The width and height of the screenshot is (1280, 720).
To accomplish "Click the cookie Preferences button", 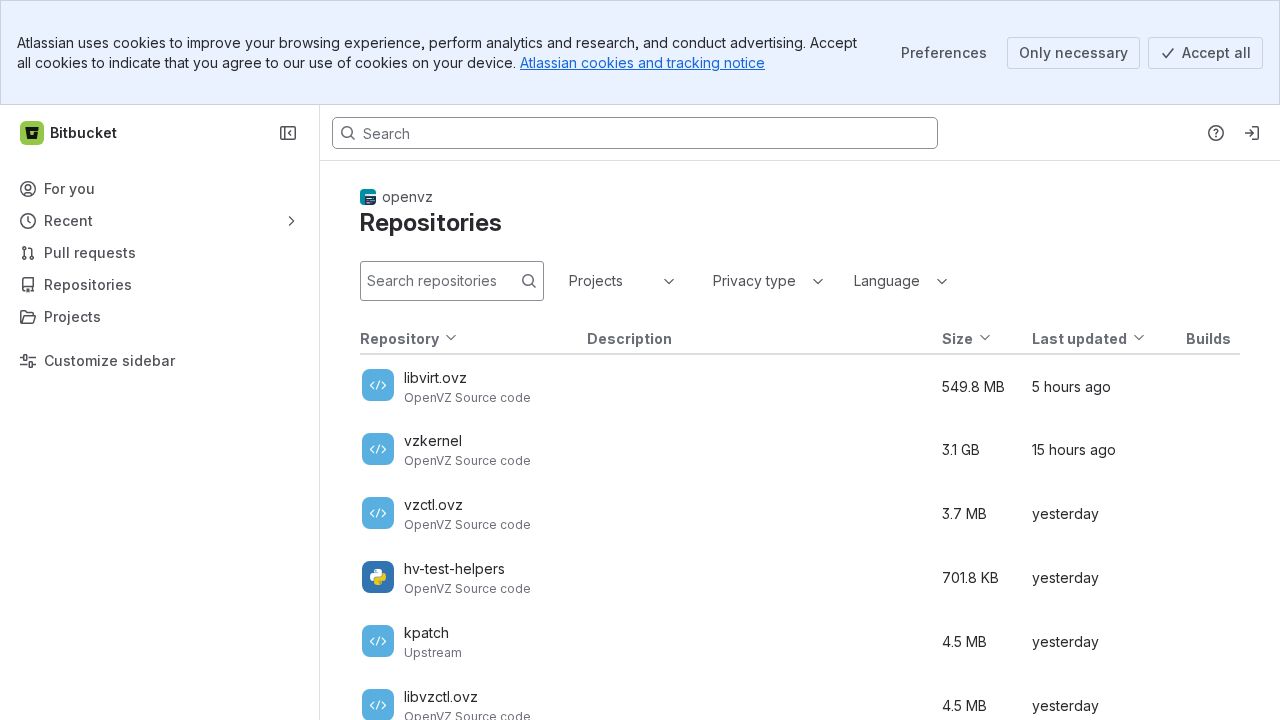I will (x=944, y=53).
